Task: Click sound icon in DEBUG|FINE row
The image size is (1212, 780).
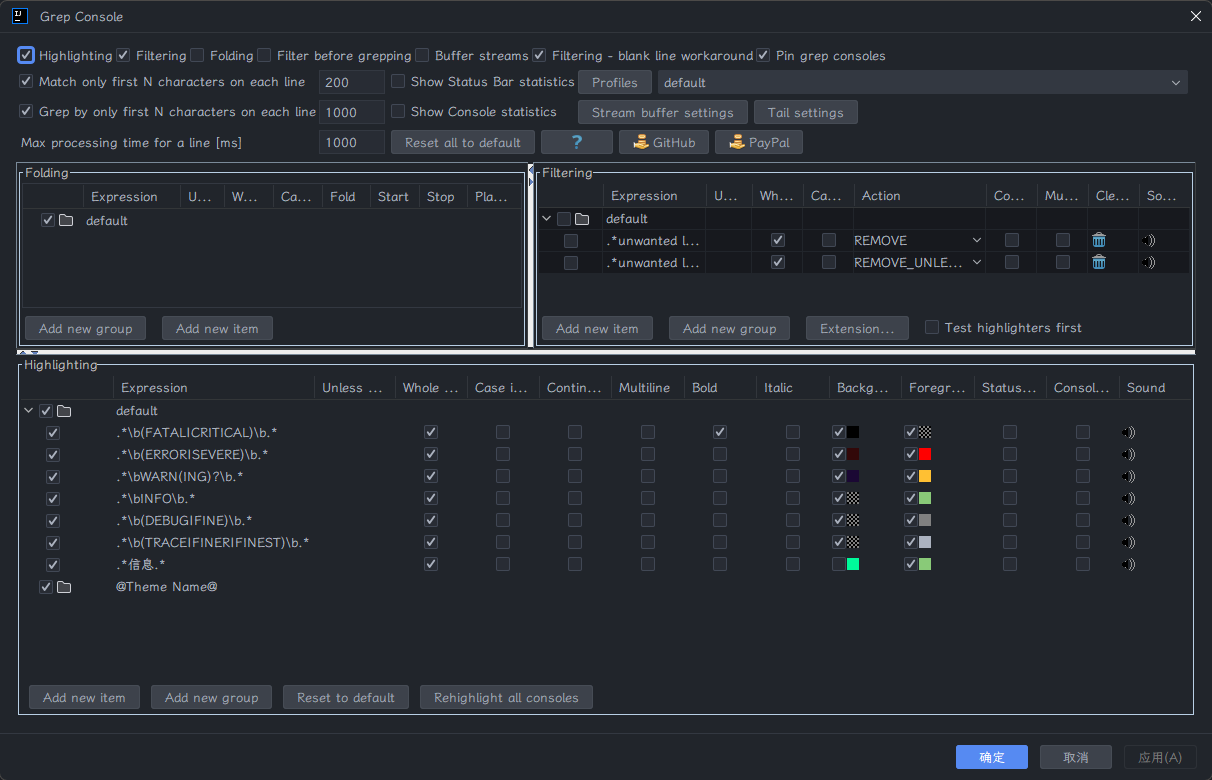Action: (x=1129, y=521)
